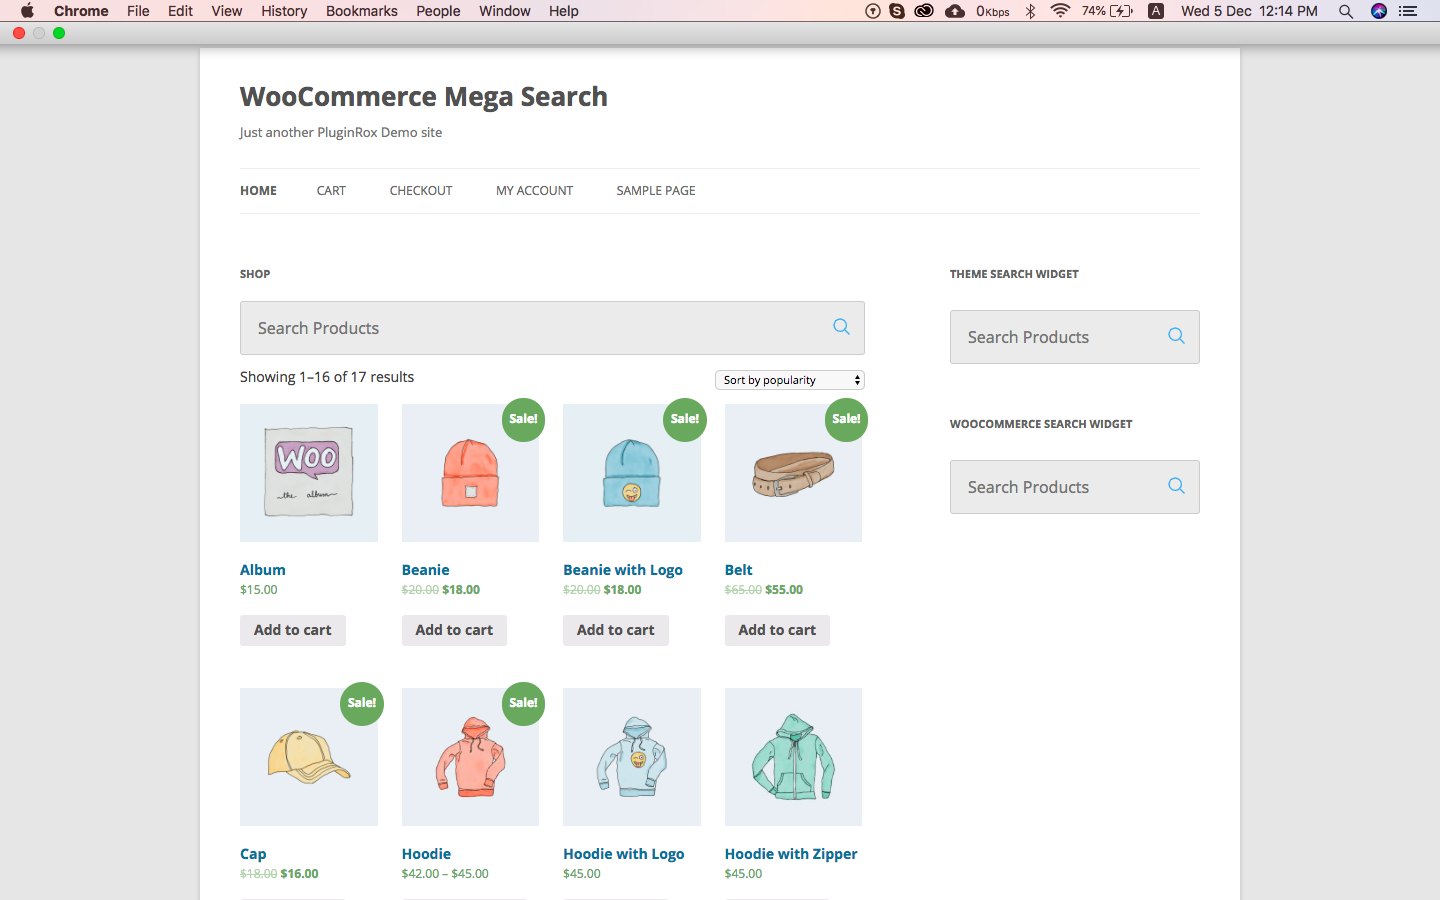The height and width of the screenshot is (900, 1440).
Task: Click the cloud upload menu bar icon
Action: point(955,11)
